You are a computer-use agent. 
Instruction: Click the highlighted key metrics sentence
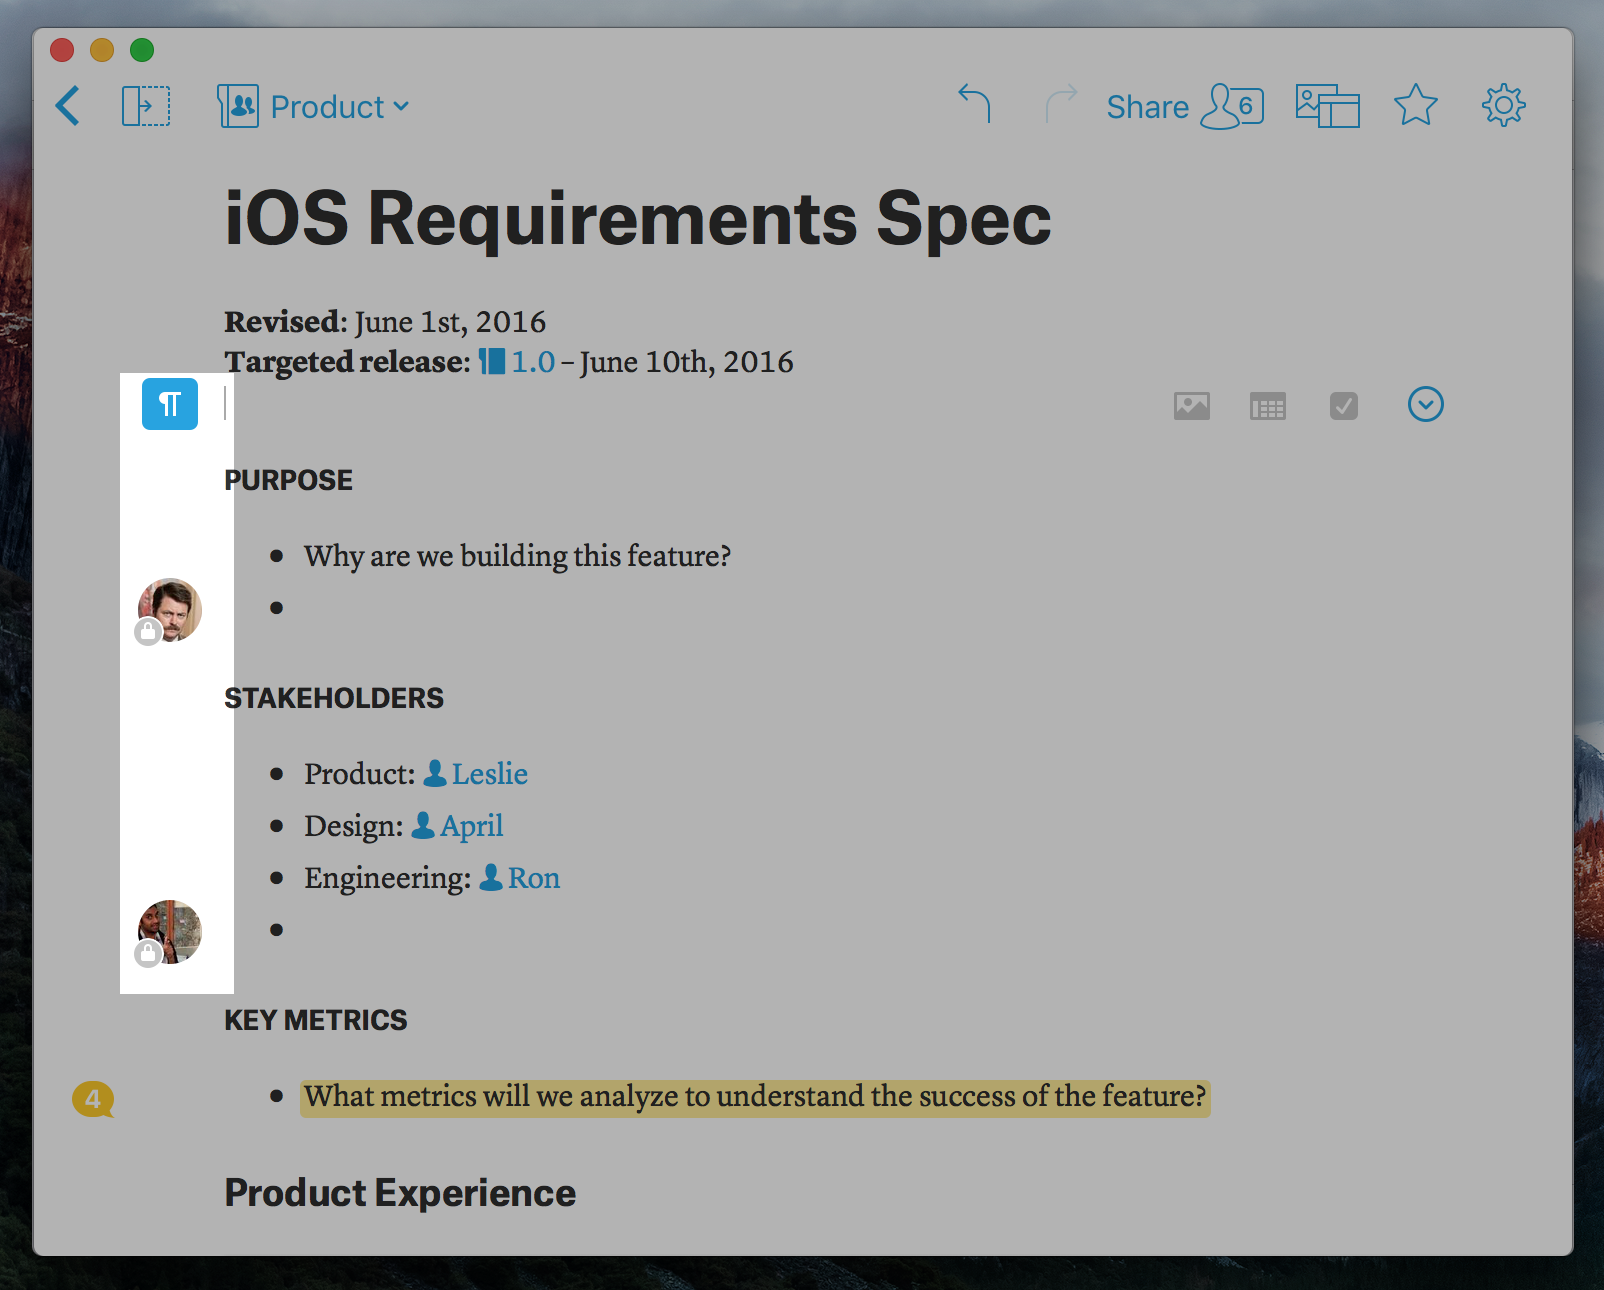(x=755, y=1097)
